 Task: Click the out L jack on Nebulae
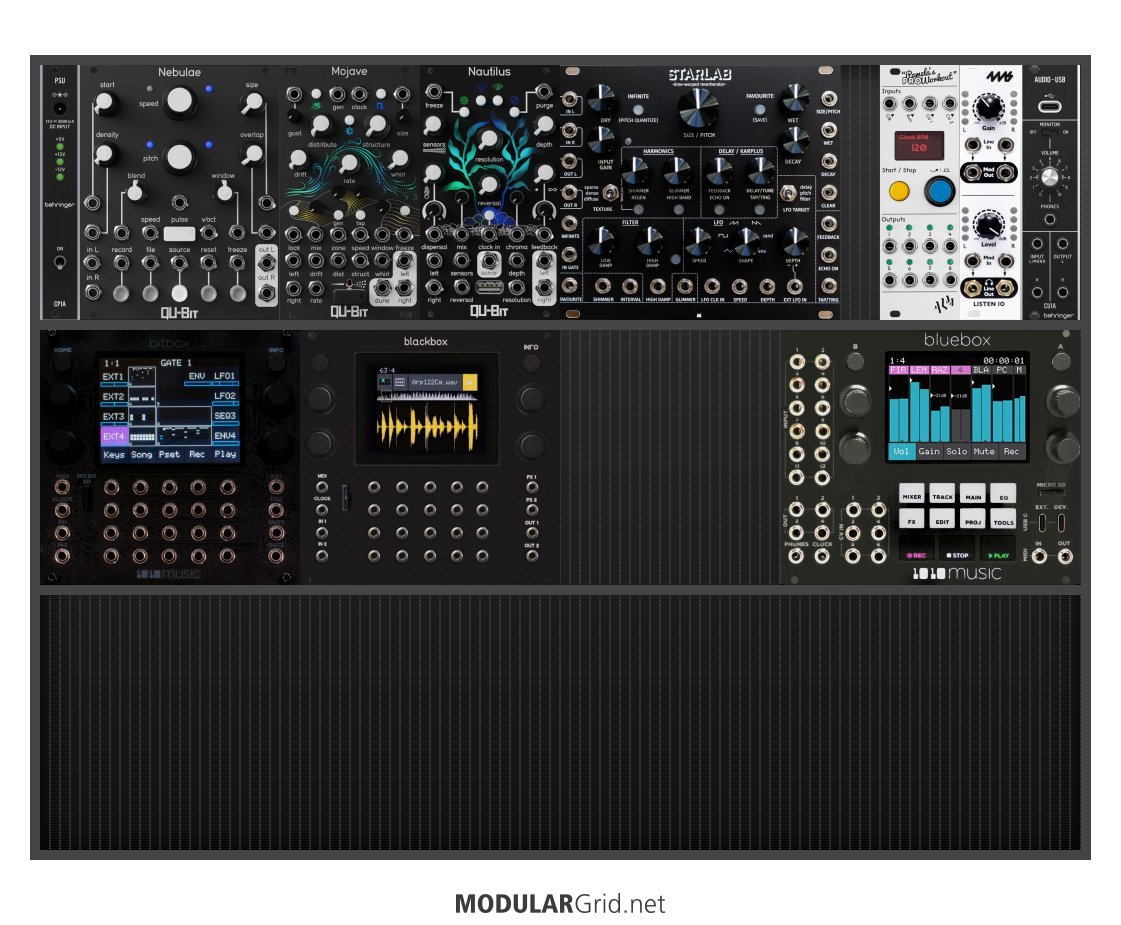click(x=266, y=263)
